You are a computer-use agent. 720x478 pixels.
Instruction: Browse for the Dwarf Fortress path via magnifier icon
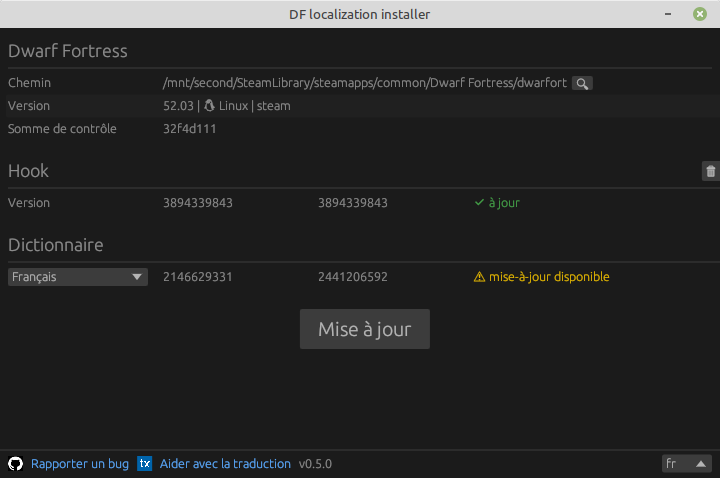(x=582, y=83)
